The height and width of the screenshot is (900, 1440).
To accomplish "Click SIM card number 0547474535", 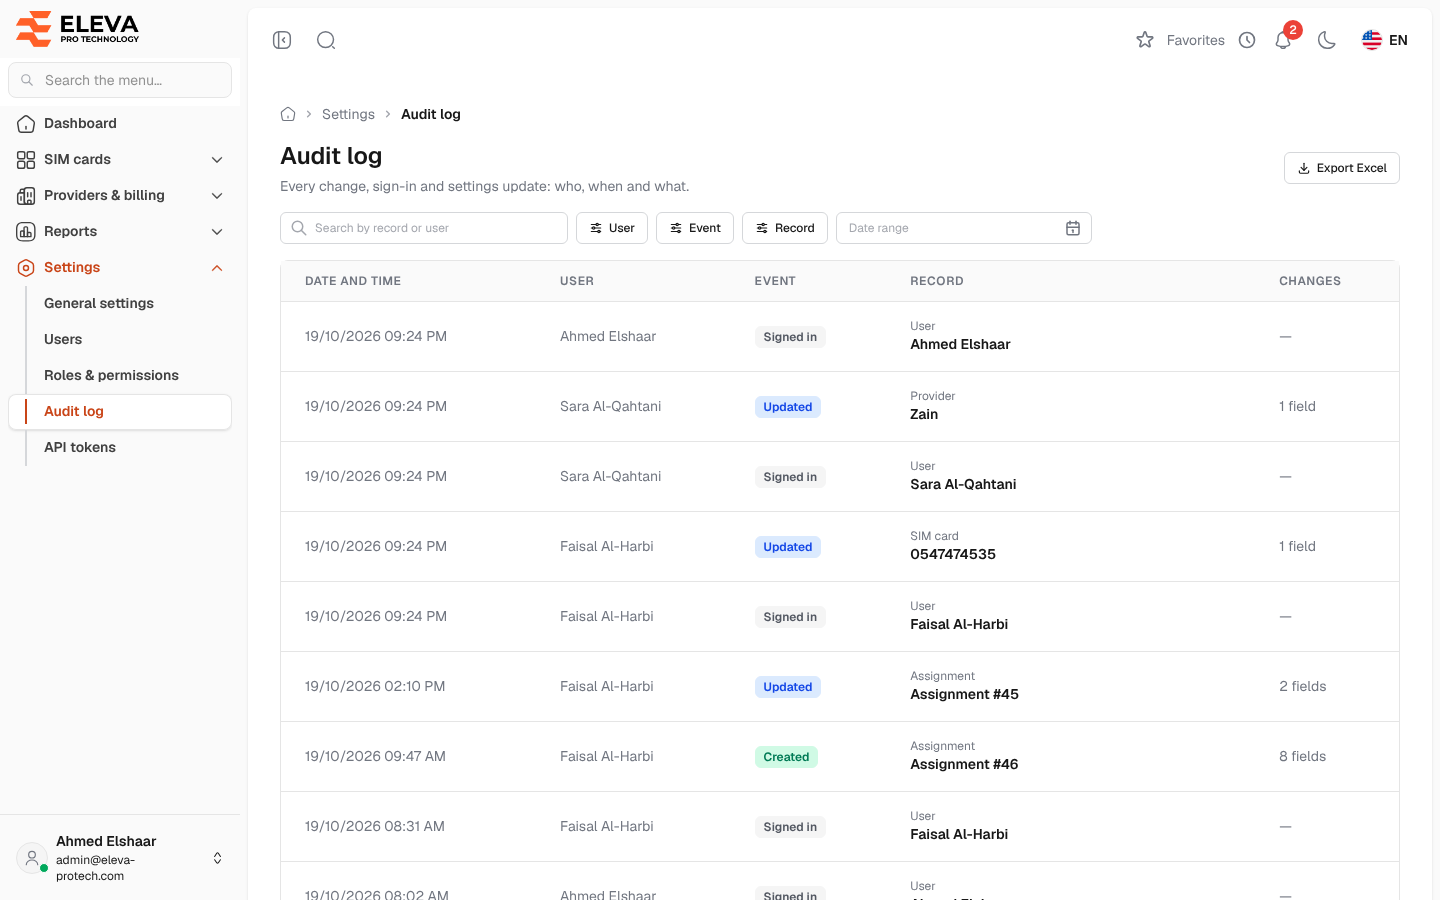I will (x=953, y=554).
